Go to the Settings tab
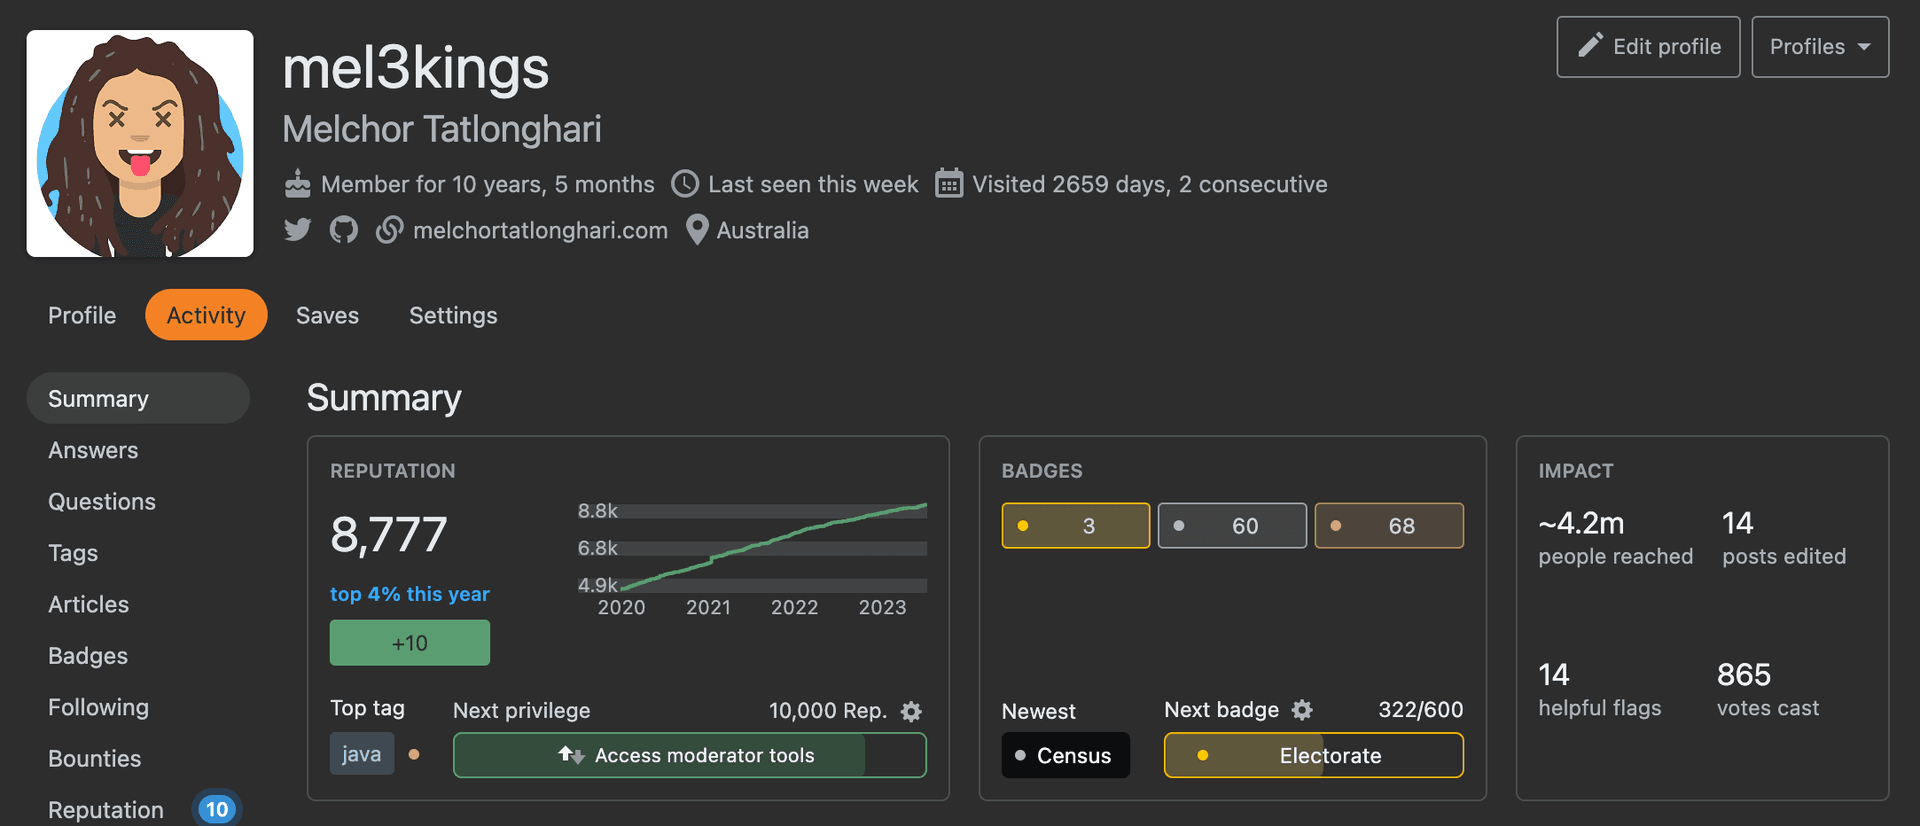Screen dimensions: 1920x826 coord(453,315)
